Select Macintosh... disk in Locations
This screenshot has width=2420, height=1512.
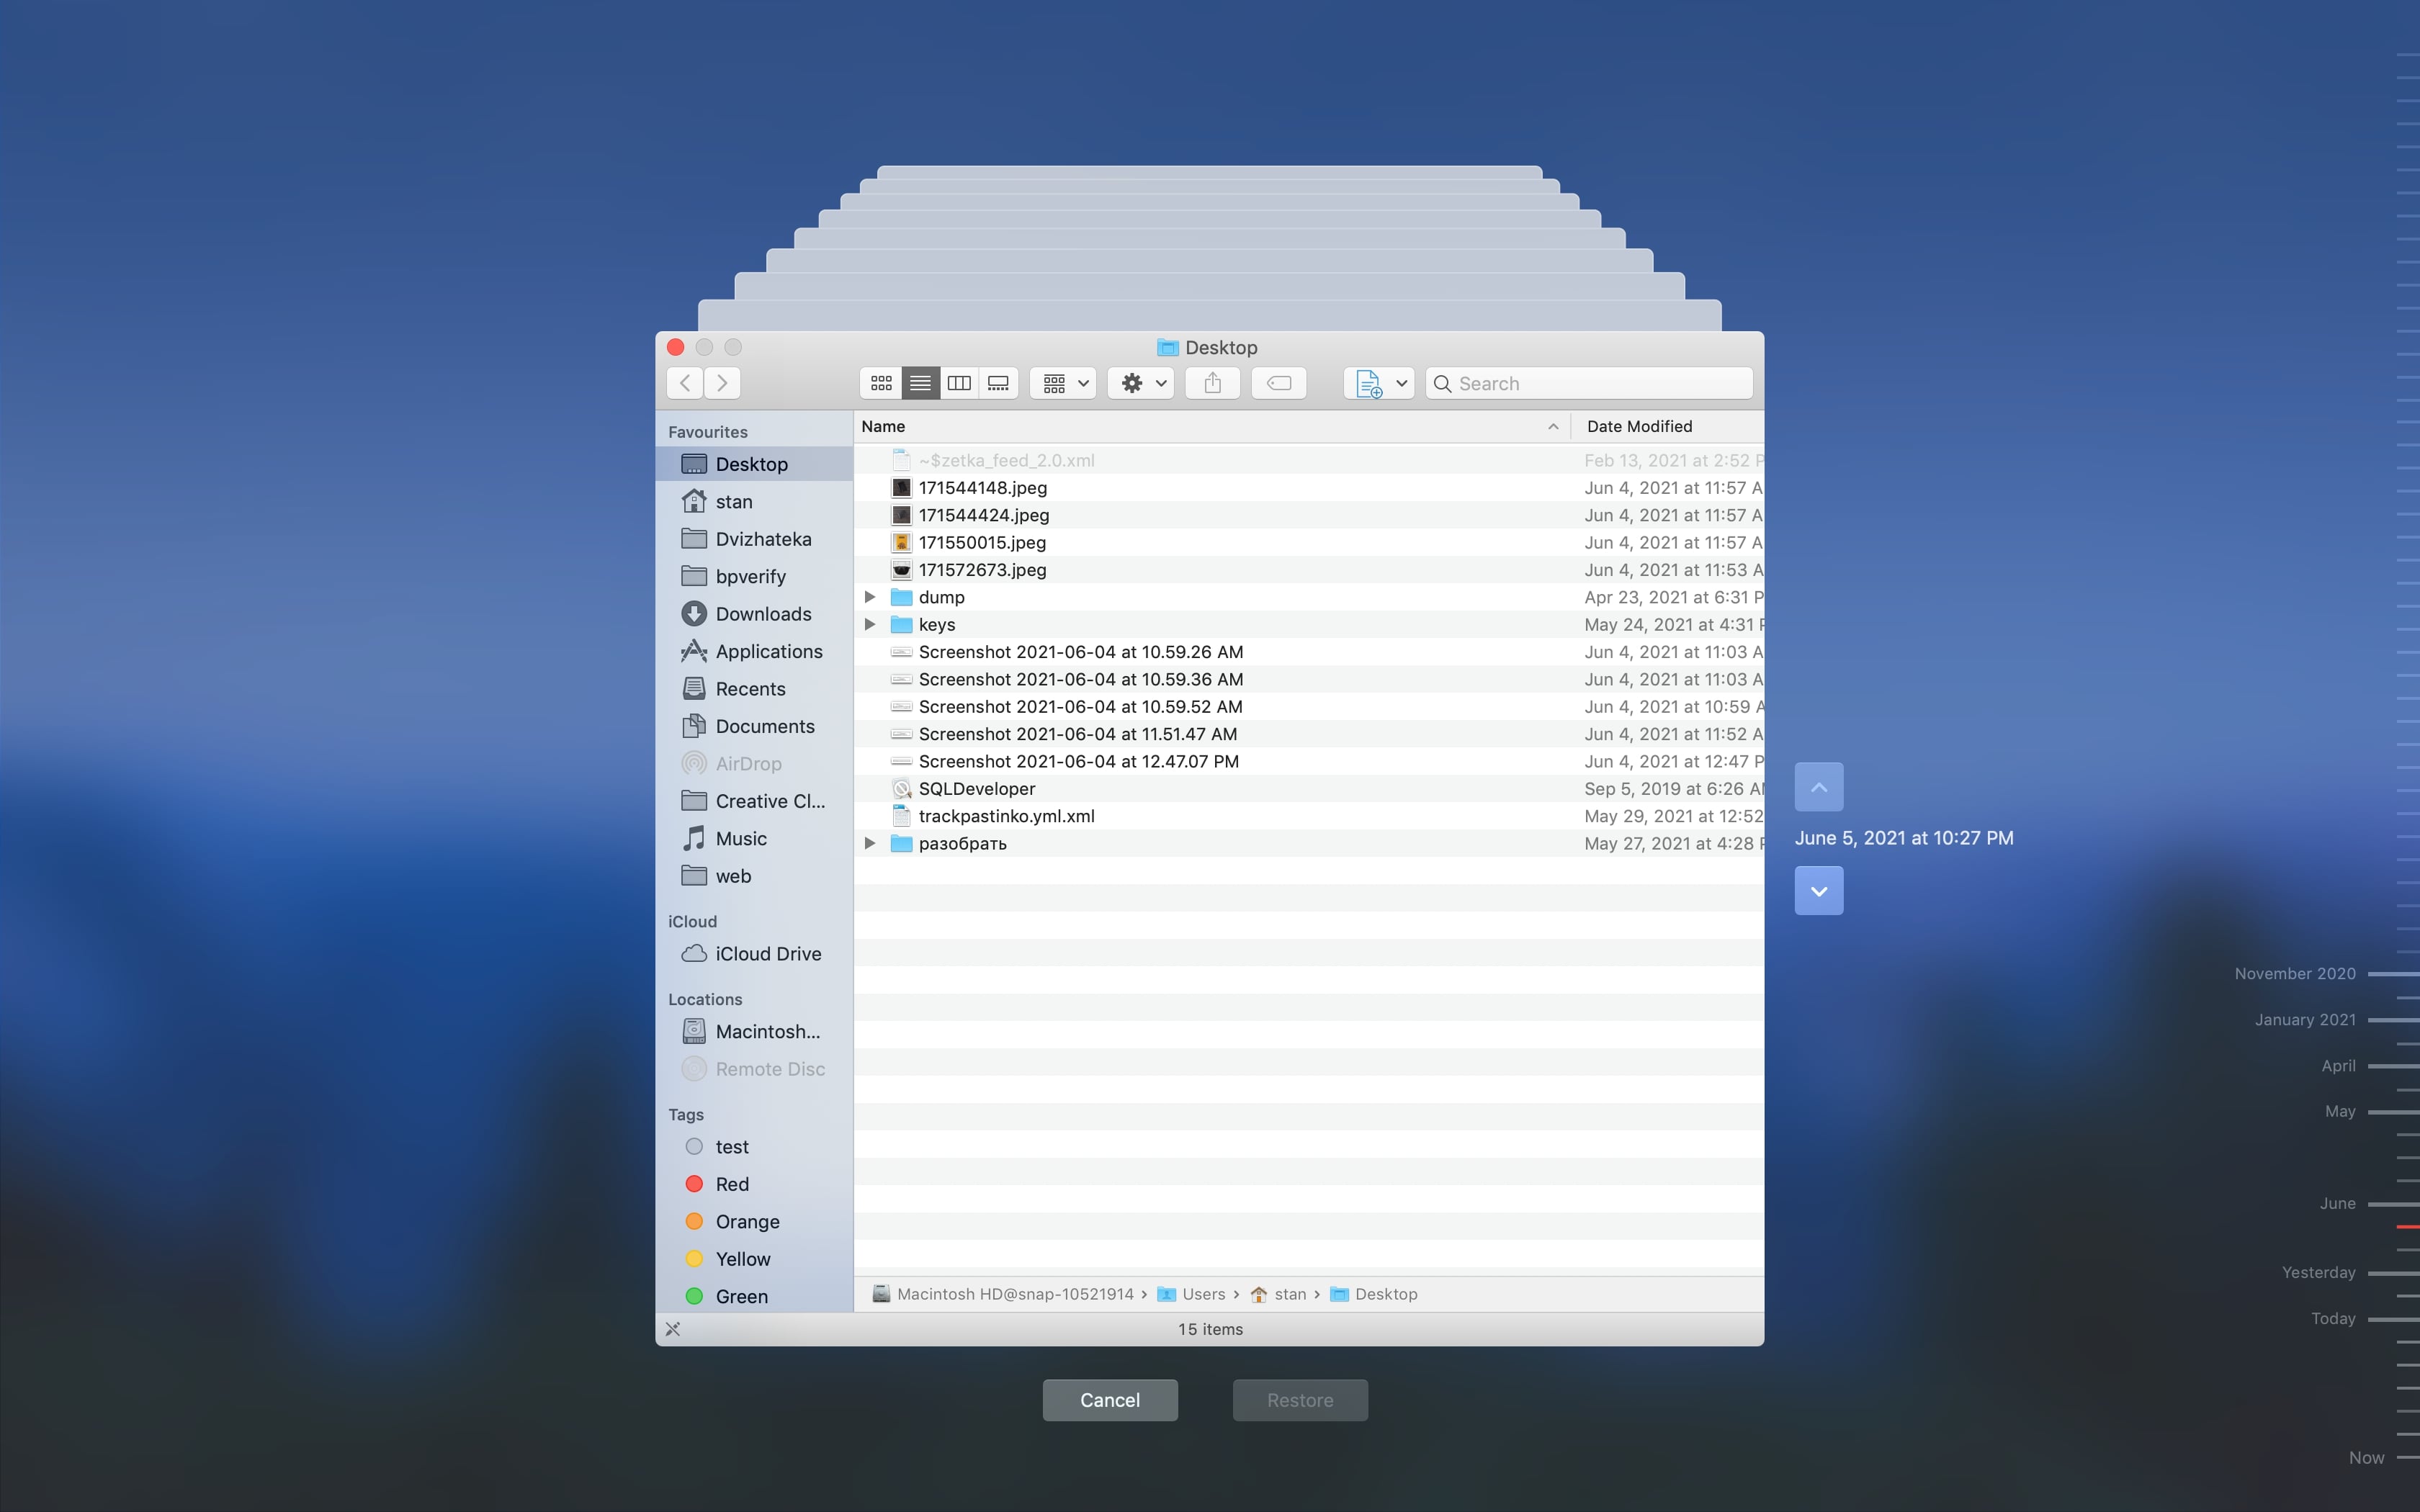(x=754, y=1031)
